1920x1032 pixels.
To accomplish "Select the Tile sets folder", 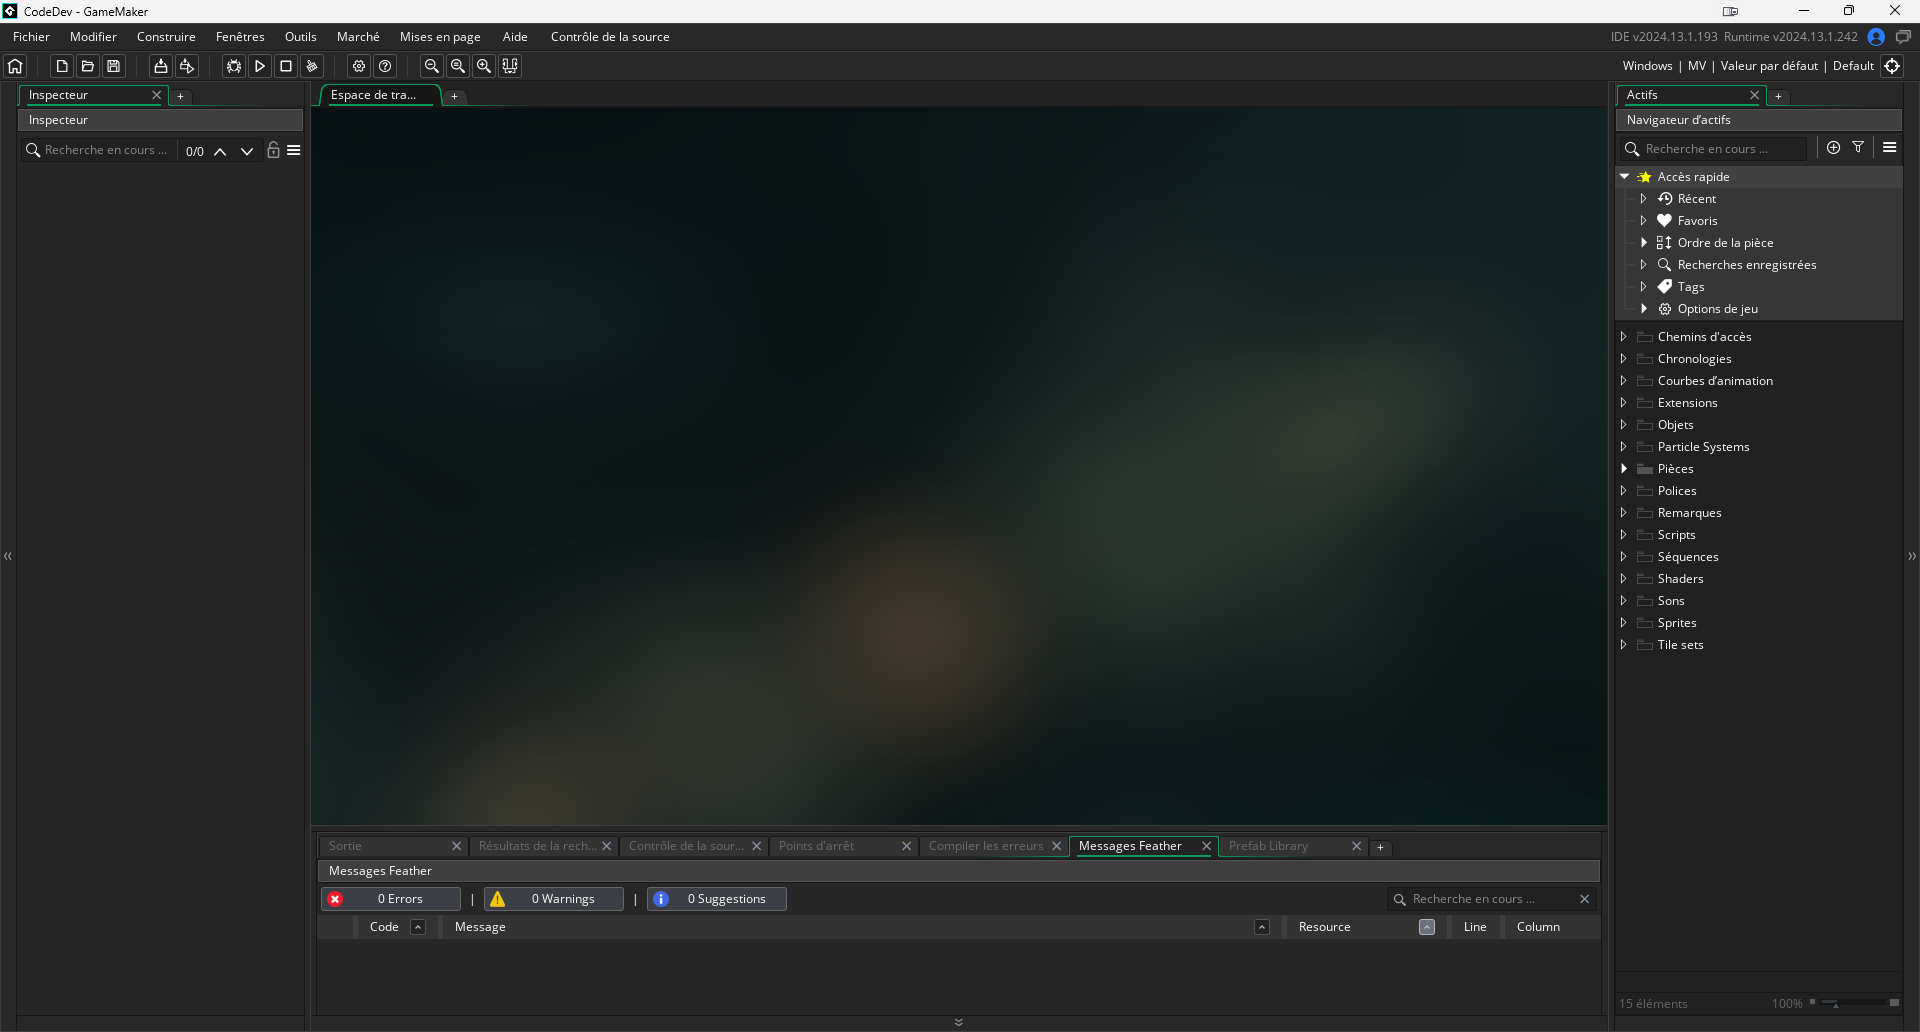I will pyautogui.click(x=1680, y=645).
